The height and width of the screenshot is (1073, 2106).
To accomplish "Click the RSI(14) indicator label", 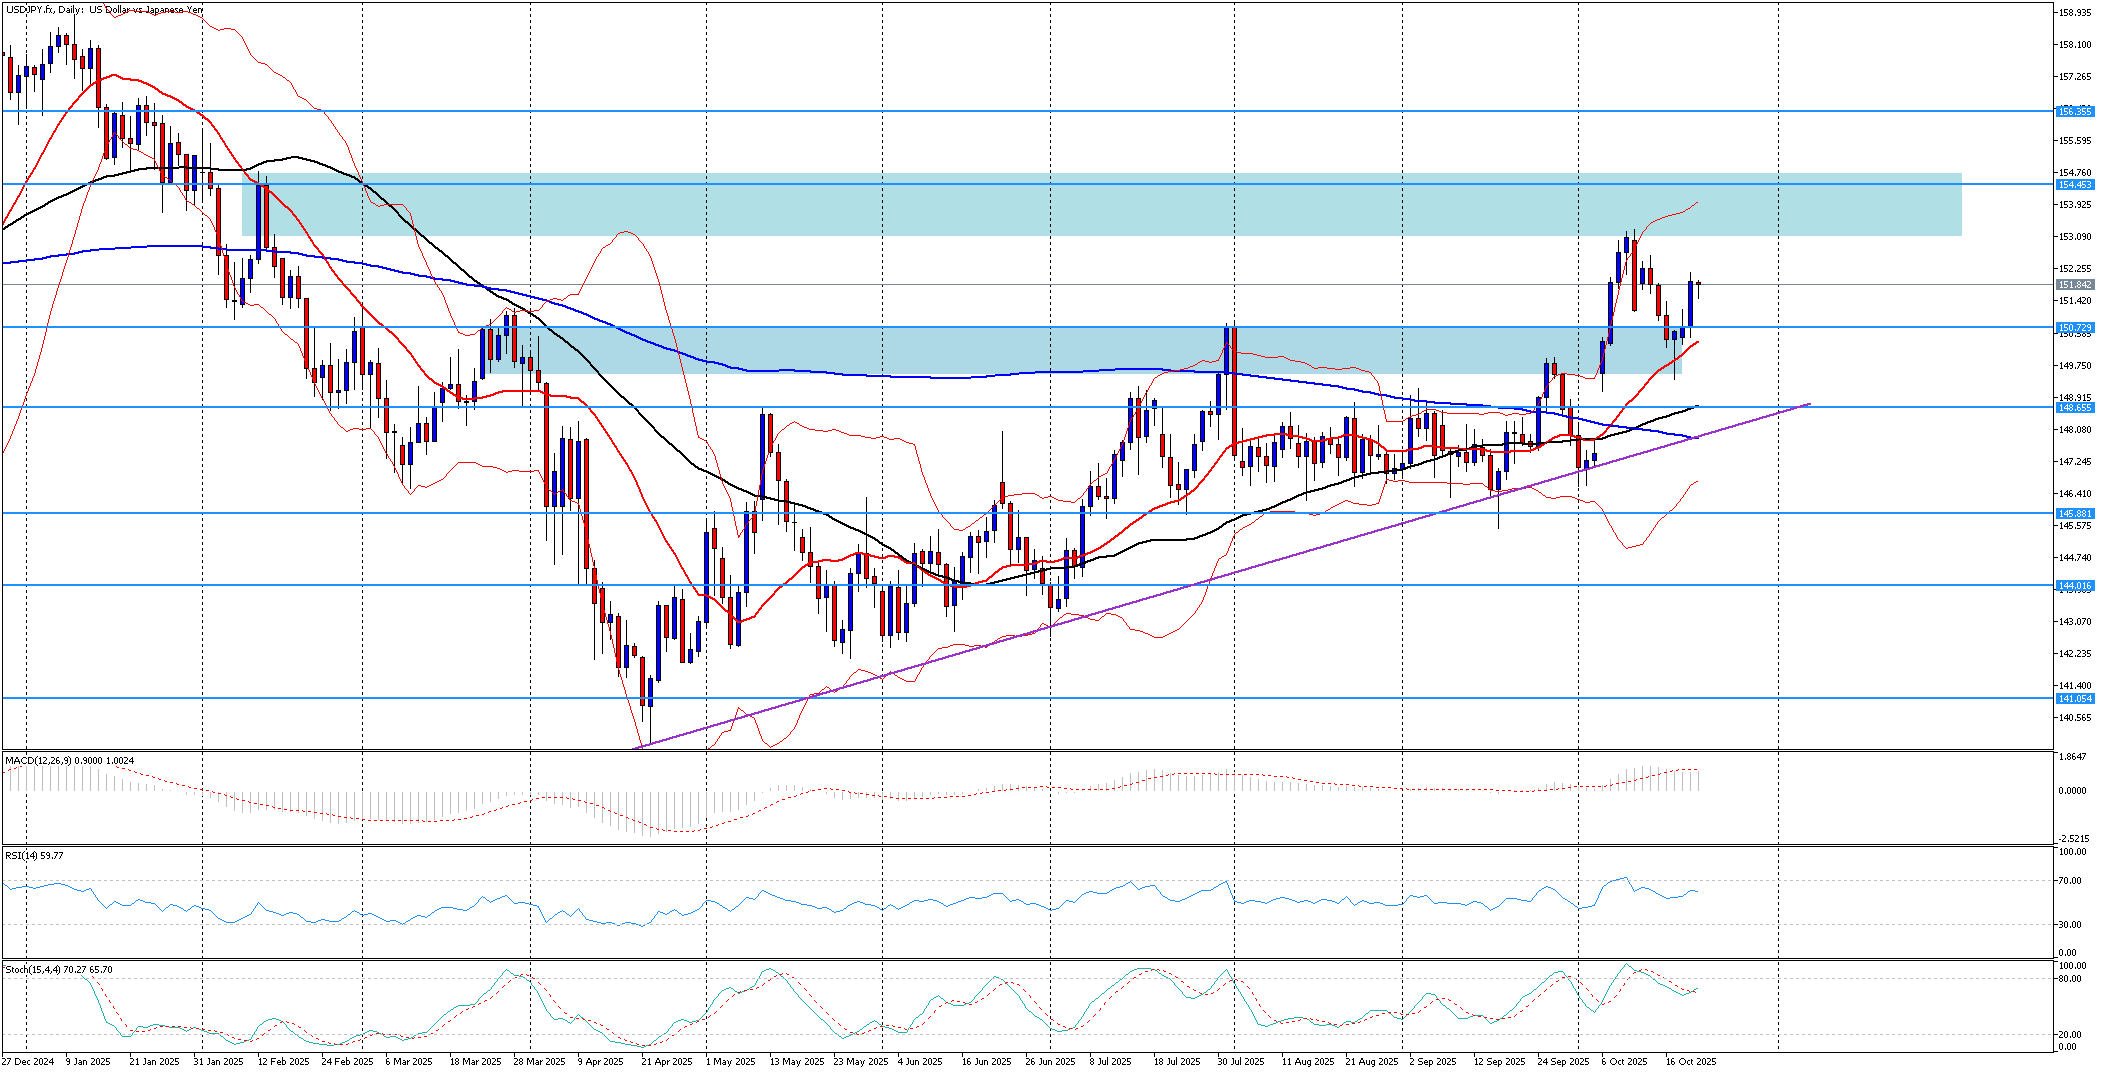I will click(34, 856).
